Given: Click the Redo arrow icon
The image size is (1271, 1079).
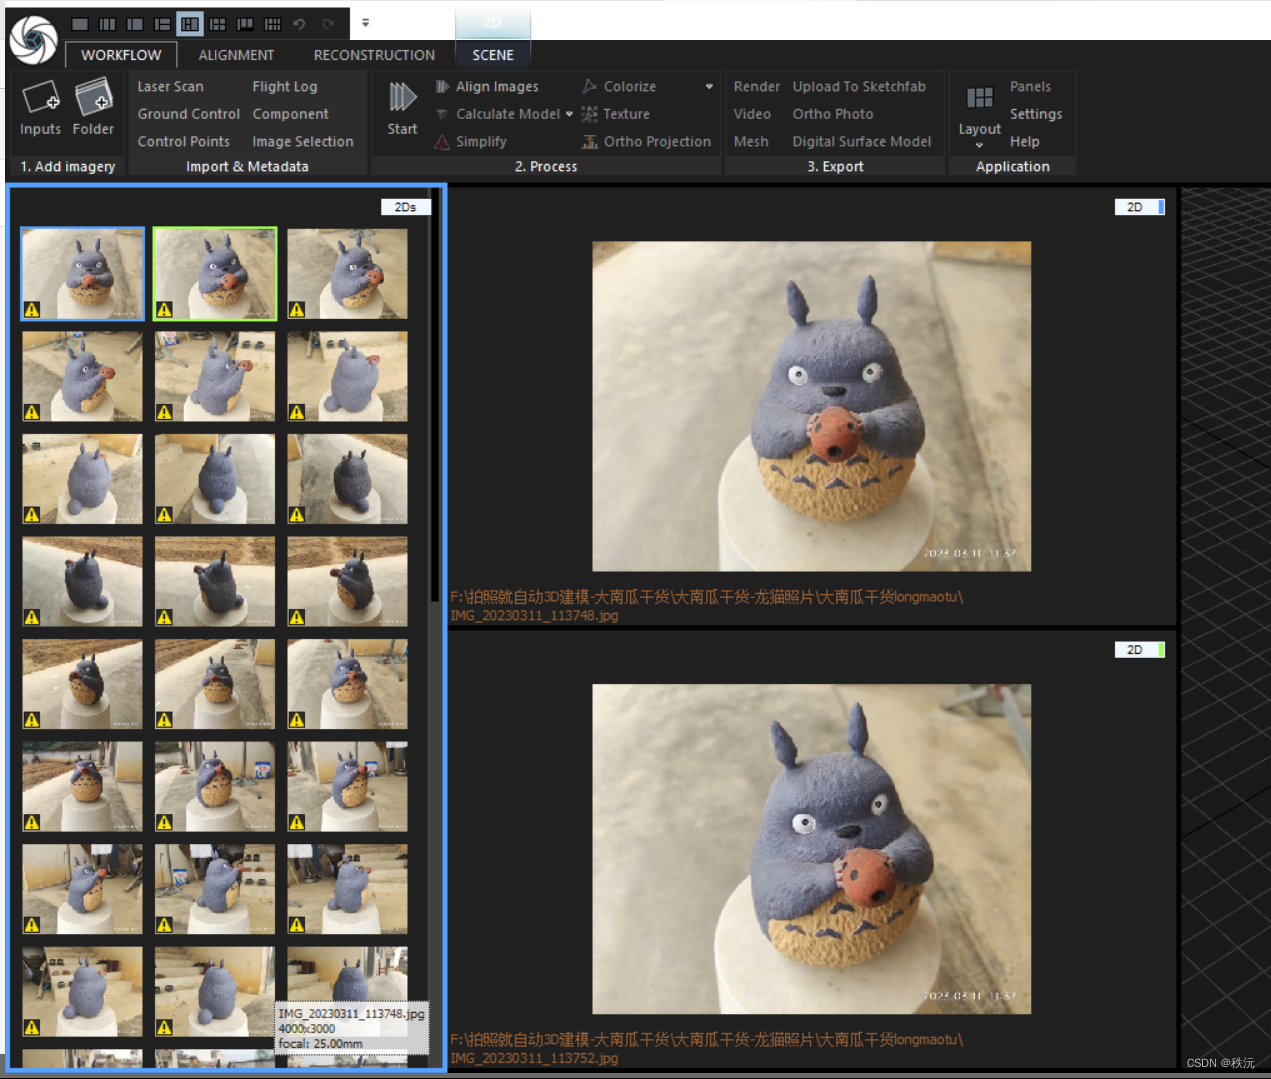Looking at the screenshot, I should [x=327, y=24].
